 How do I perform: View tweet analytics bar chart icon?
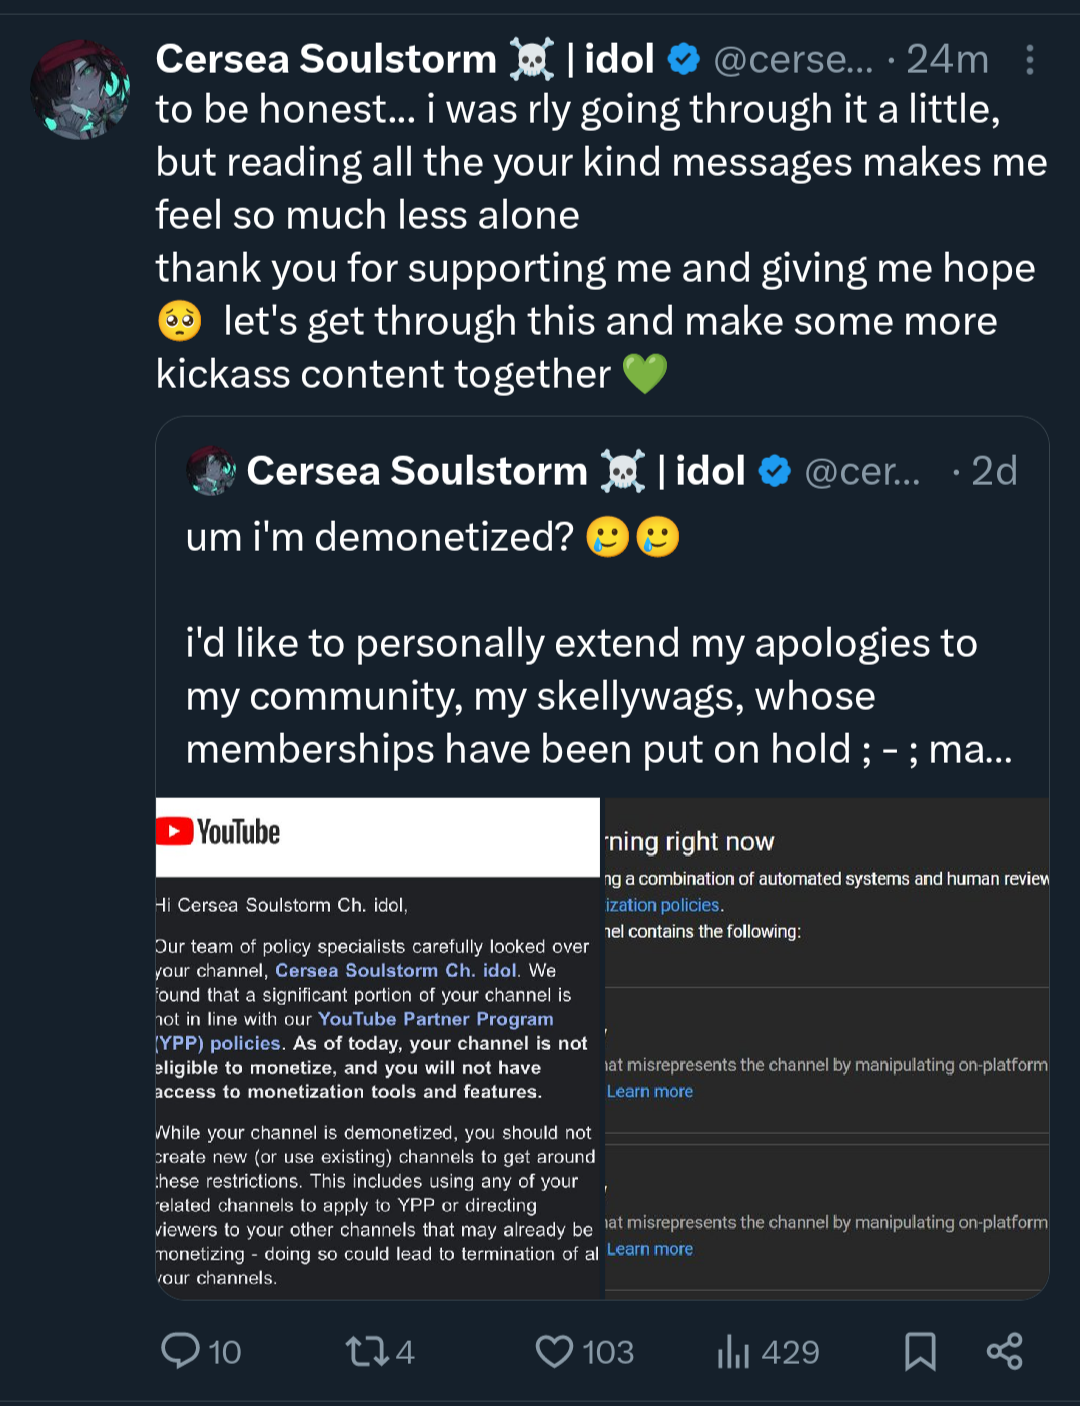[x=733, y=1352]
